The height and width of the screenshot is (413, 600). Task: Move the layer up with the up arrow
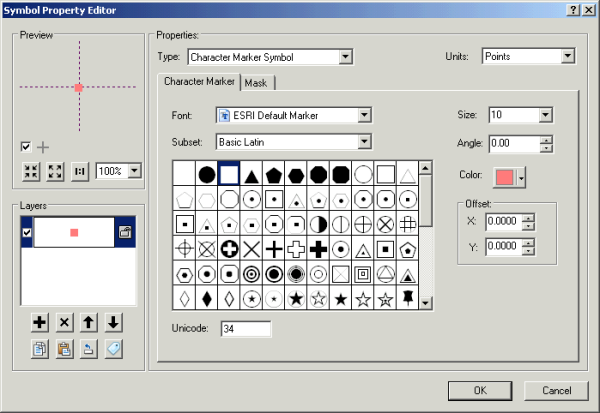(x=89, y=322)
